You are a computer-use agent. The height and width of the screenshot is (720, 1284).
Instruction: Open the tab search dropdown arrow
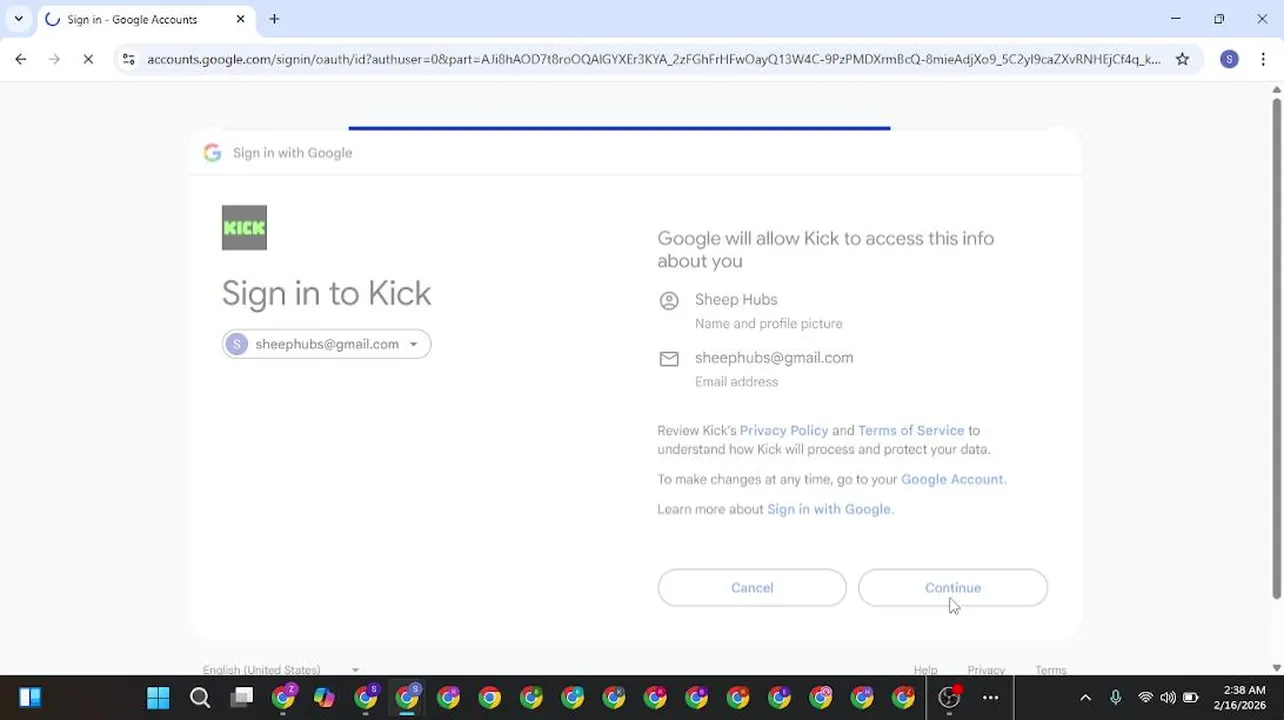click(x=18, y=19)
